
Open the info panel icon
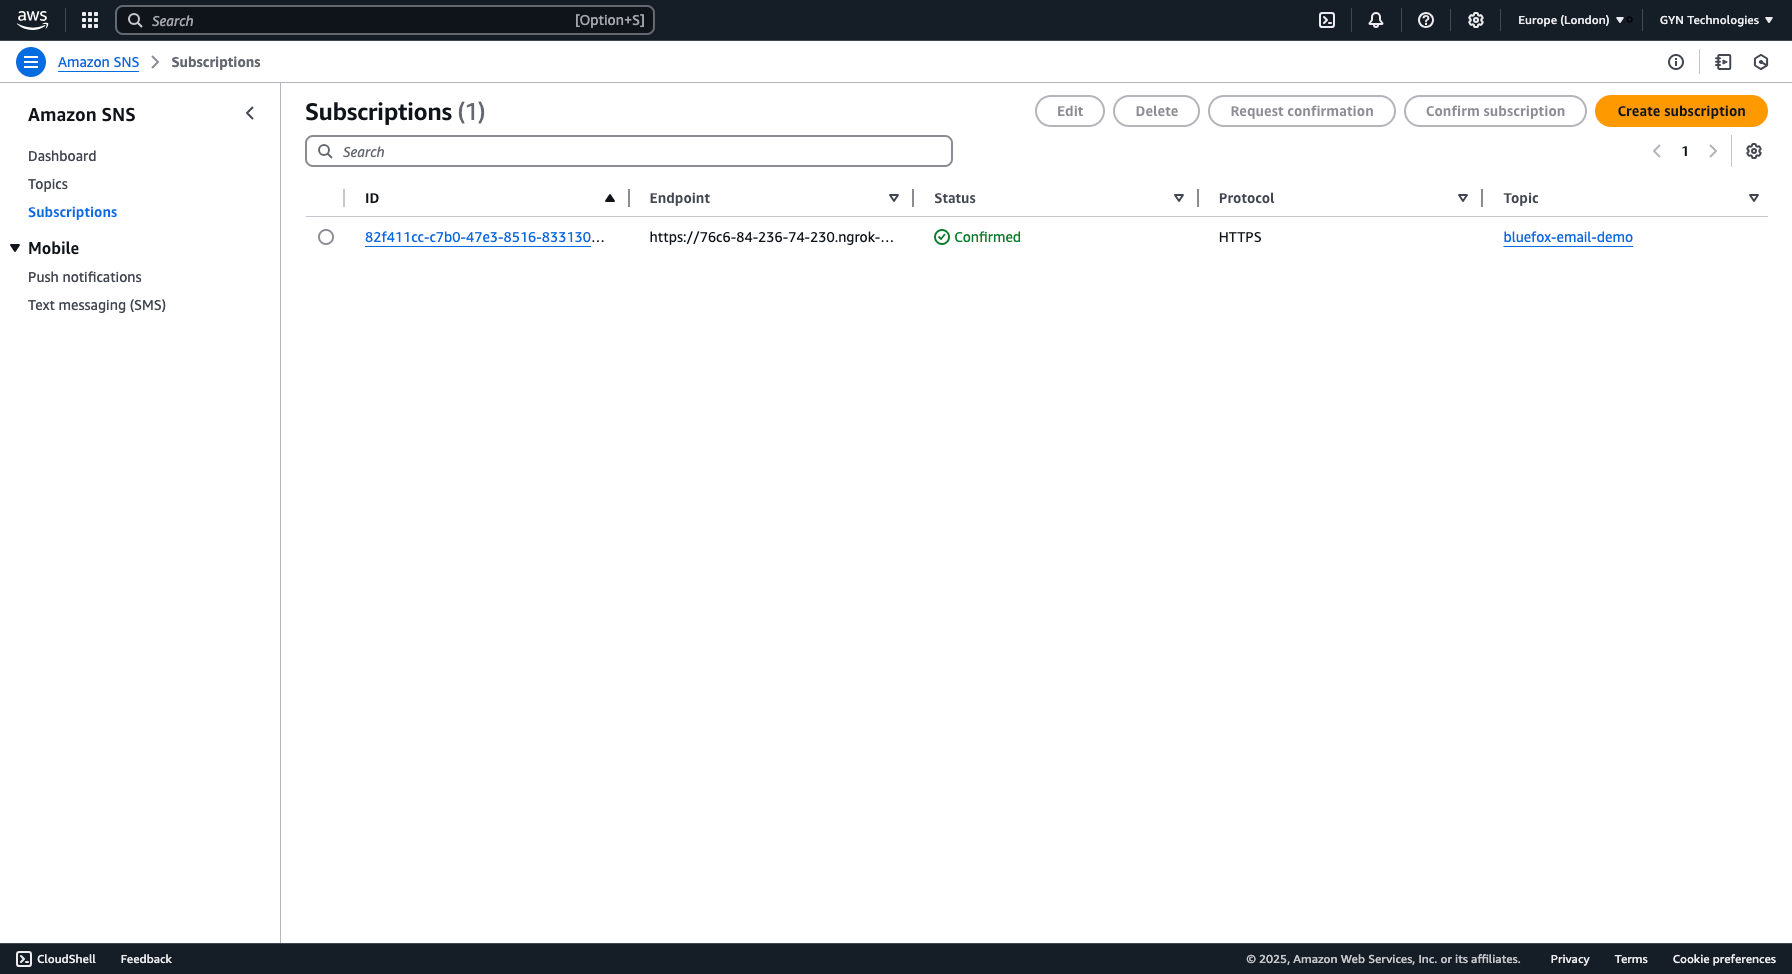(1676, 62)
